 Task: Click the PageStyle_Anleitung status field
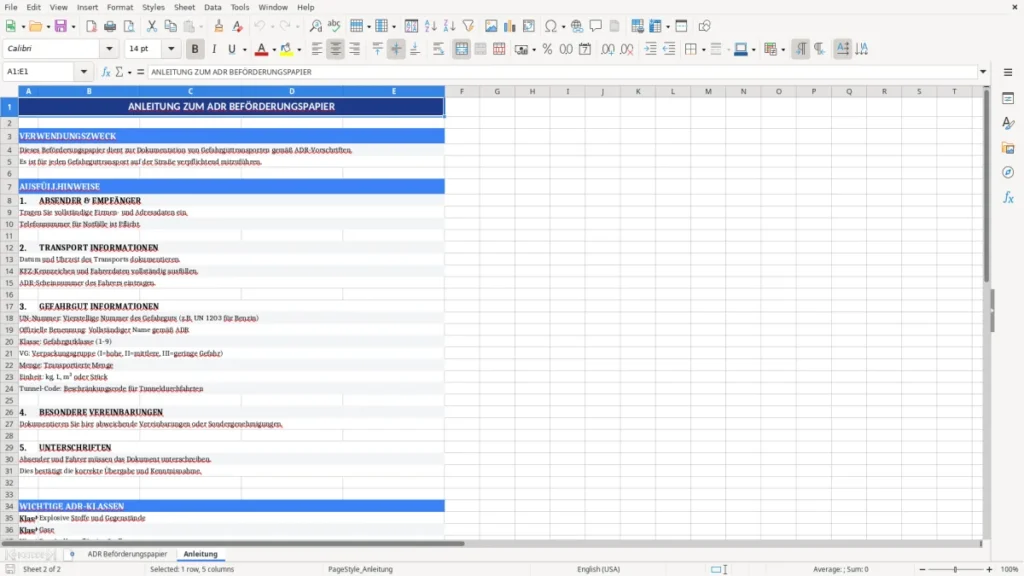(360, 569)
